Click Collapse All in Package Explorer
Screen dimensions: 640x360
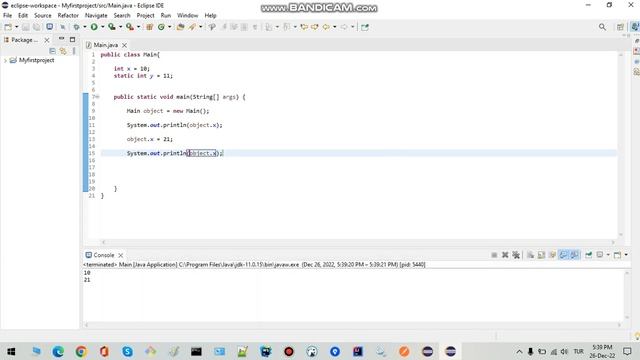(x=52, y=51)
